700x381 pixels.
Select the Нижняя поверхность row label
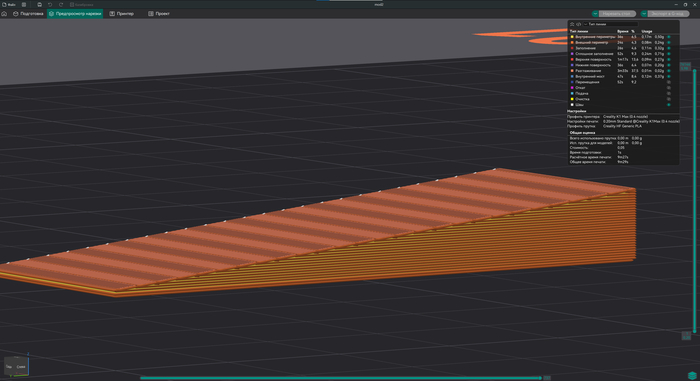593,65
